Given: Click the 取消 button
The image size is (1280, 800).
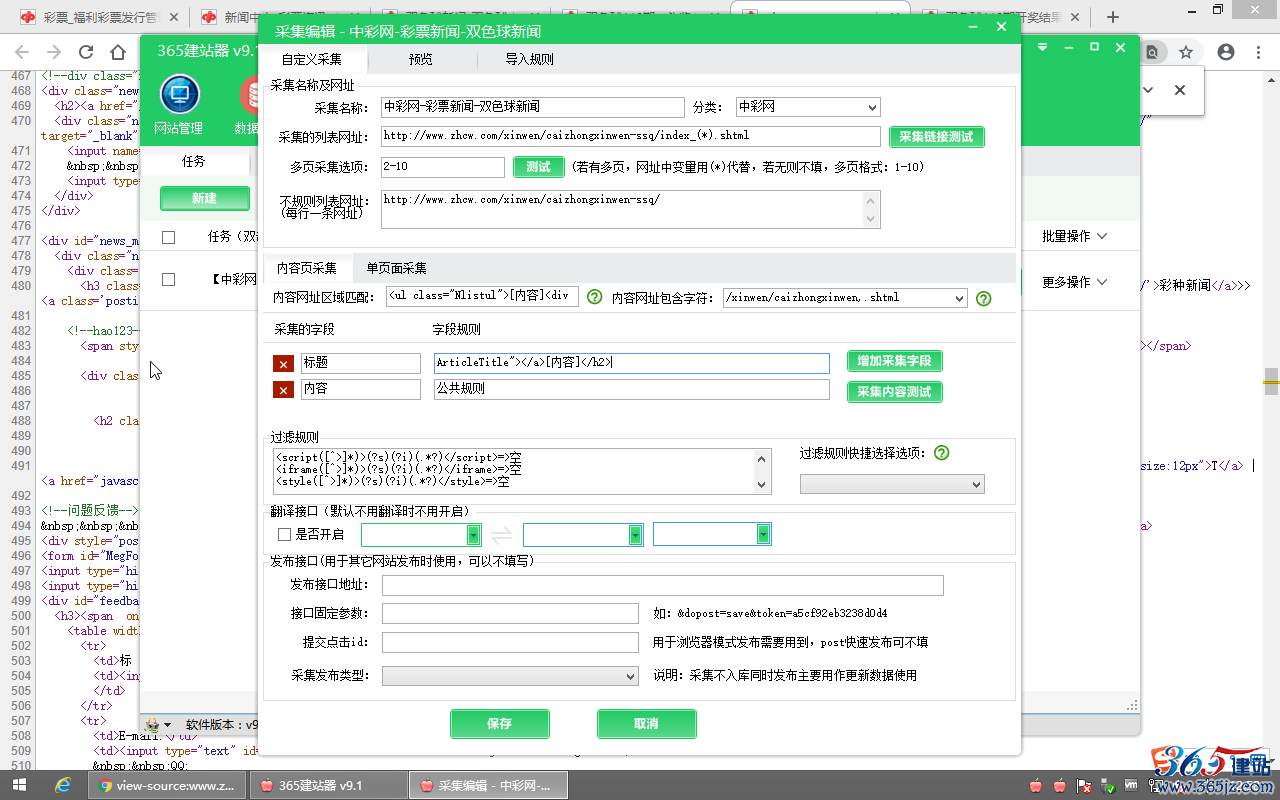Looking at the screenshot, I should click(x=646, y=724).
